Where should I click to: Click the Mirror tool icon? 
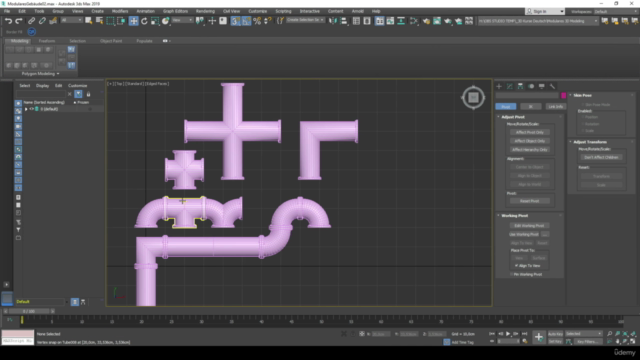click(x=333, y=21)
